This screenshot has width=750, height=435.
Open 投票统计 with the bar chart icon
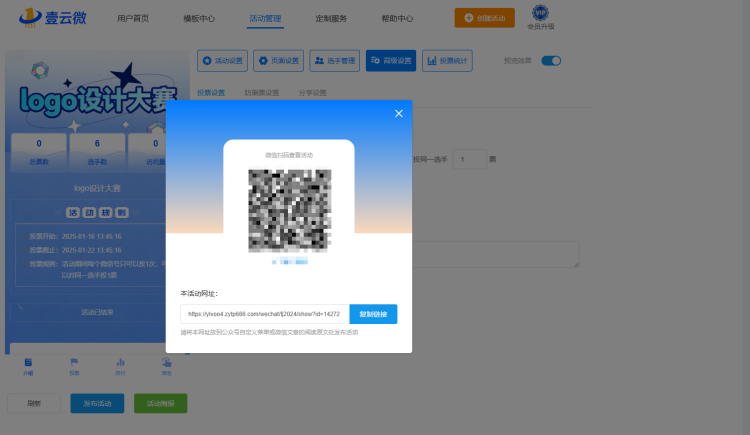[447, 61]
